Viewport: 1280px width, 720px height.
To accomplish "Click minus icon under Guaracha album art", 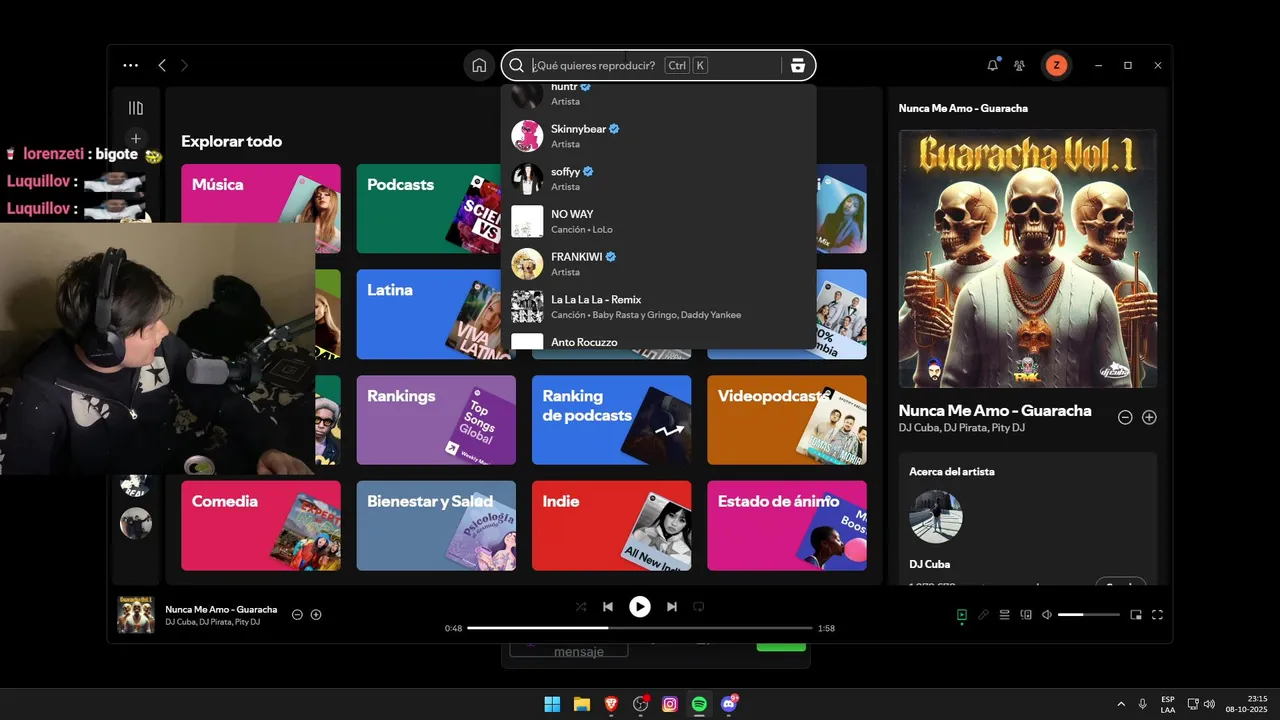I will (1125, 417).
